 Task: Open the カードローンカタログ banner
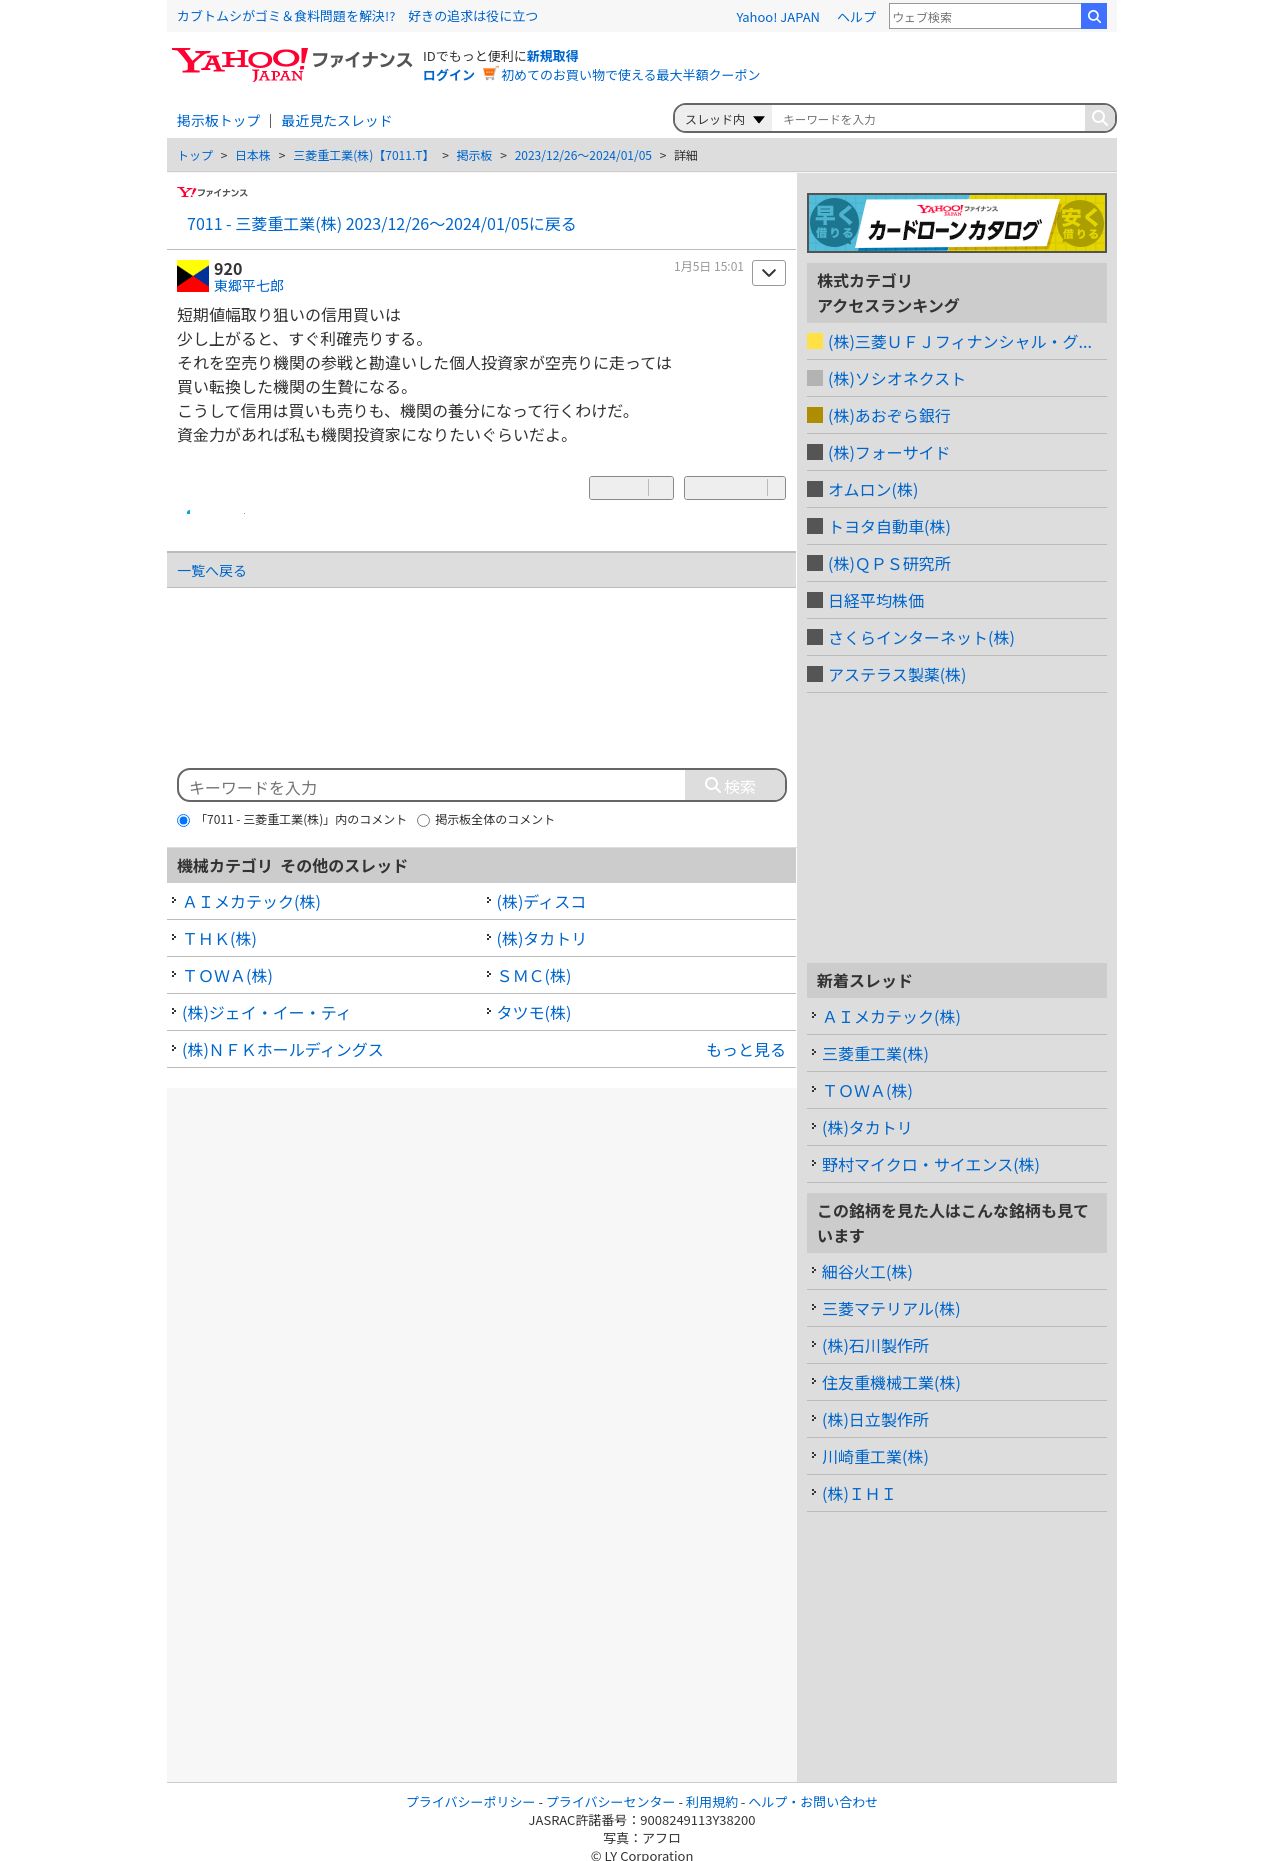[x=957, y=223]
